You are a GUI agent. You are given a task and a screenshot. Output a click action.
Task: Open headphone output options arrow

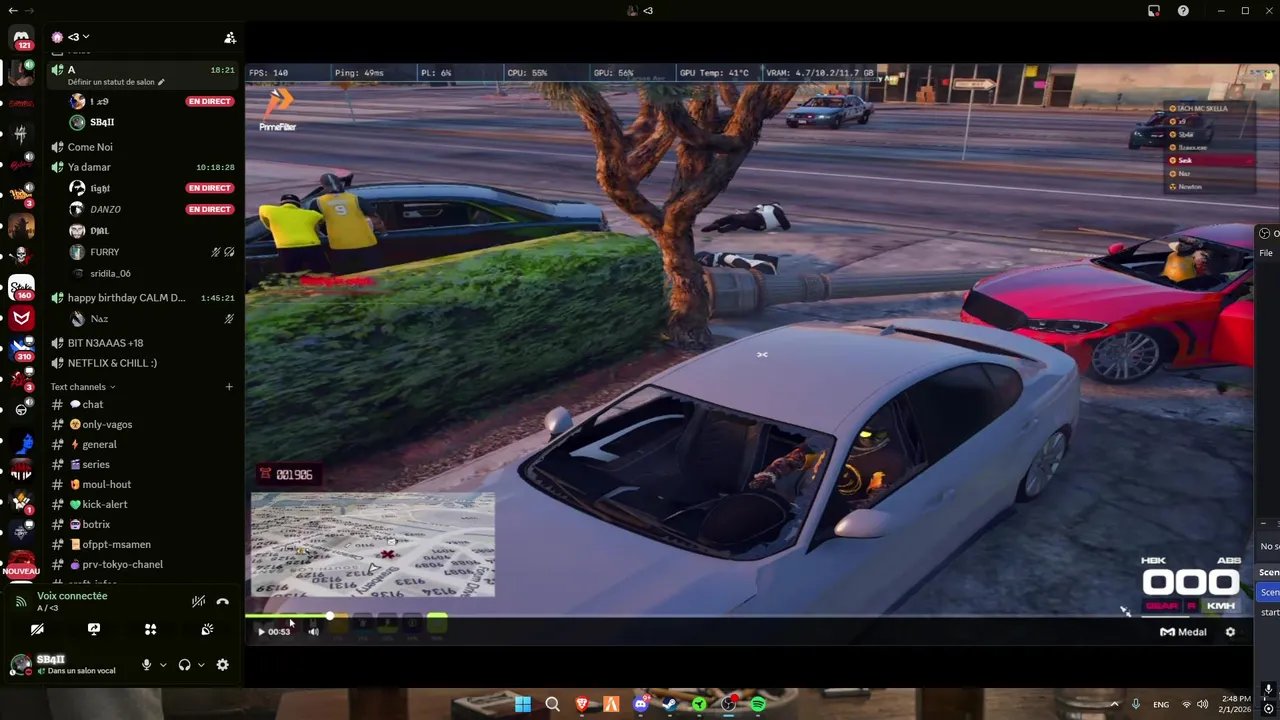point(201,665)
